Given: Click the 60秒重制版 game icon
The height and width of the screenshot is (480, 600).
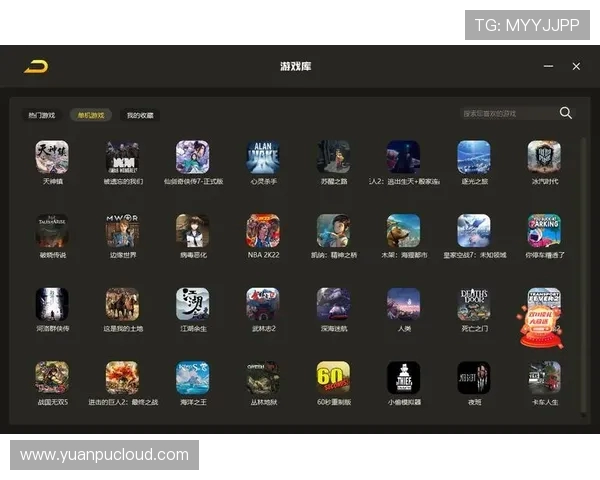Looking at the screenshot, I should (333, 378).
